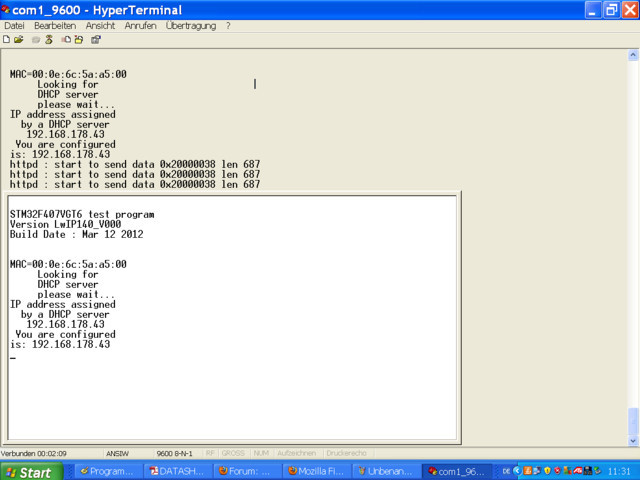Click the scrollbar up arrow

tap(633, 55)
